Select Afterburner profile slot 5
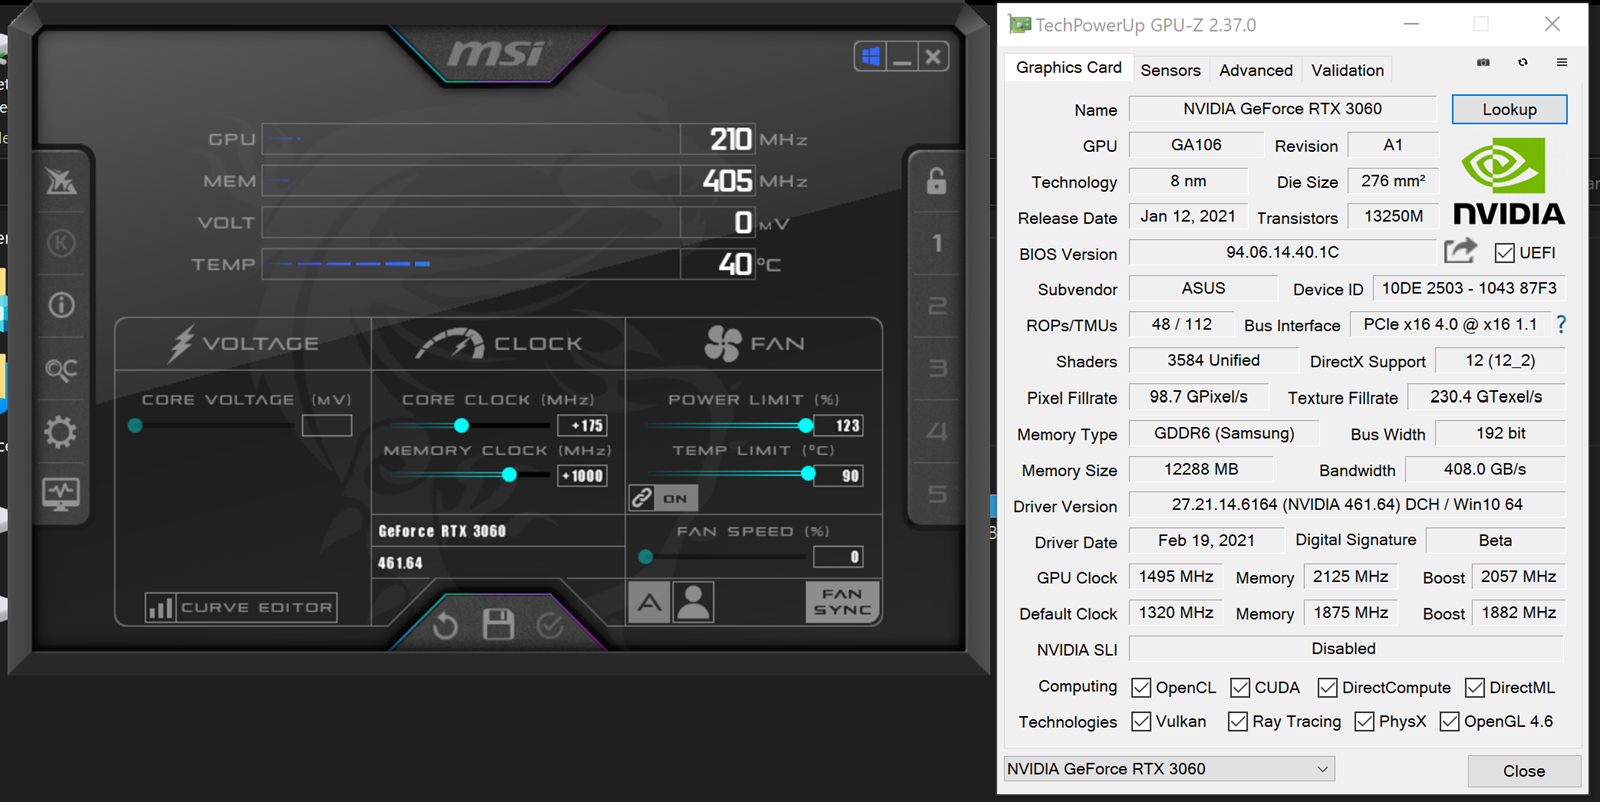 (x=937, y=494)
